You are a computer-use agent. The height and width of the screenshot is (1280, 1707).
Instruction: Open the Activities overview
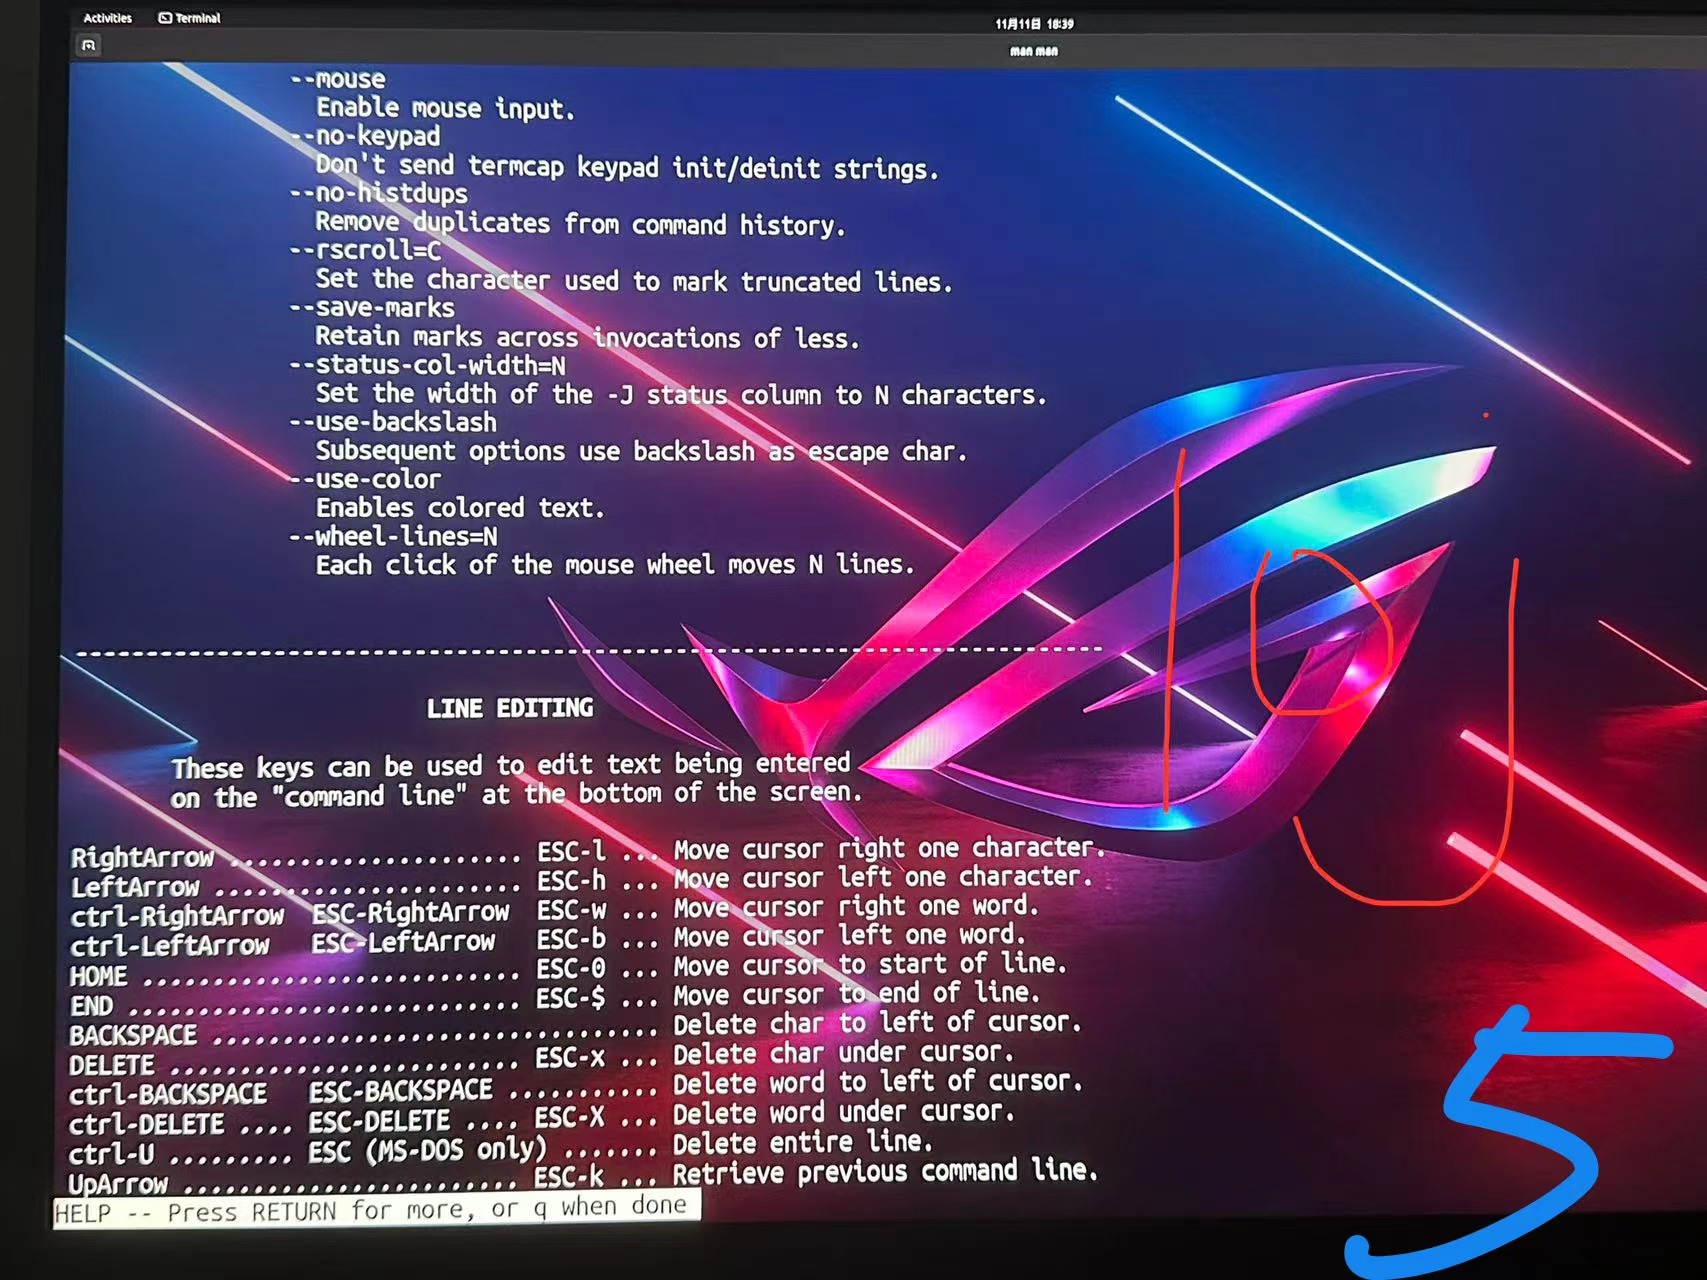pos(107,18)
